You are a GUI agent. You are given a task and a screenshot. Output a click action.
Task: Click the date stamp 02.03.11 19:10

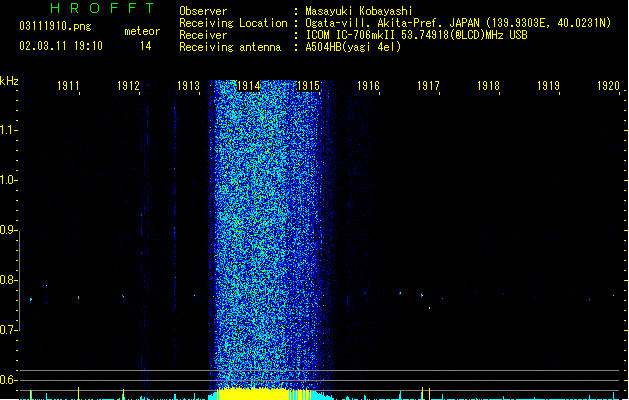61,46
